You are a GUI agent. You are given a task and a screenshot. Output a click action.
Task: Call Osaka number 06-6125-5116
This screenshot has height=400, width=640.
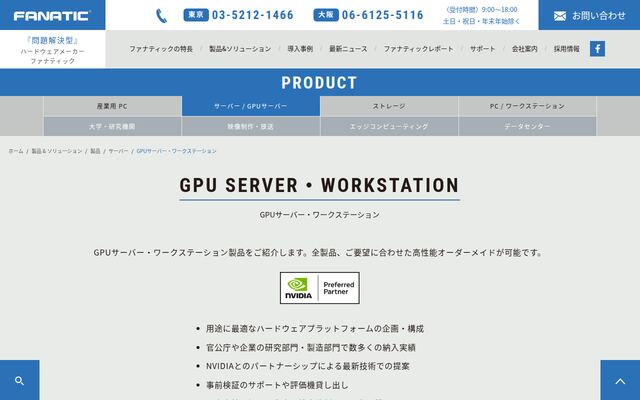tap(382, 15)
